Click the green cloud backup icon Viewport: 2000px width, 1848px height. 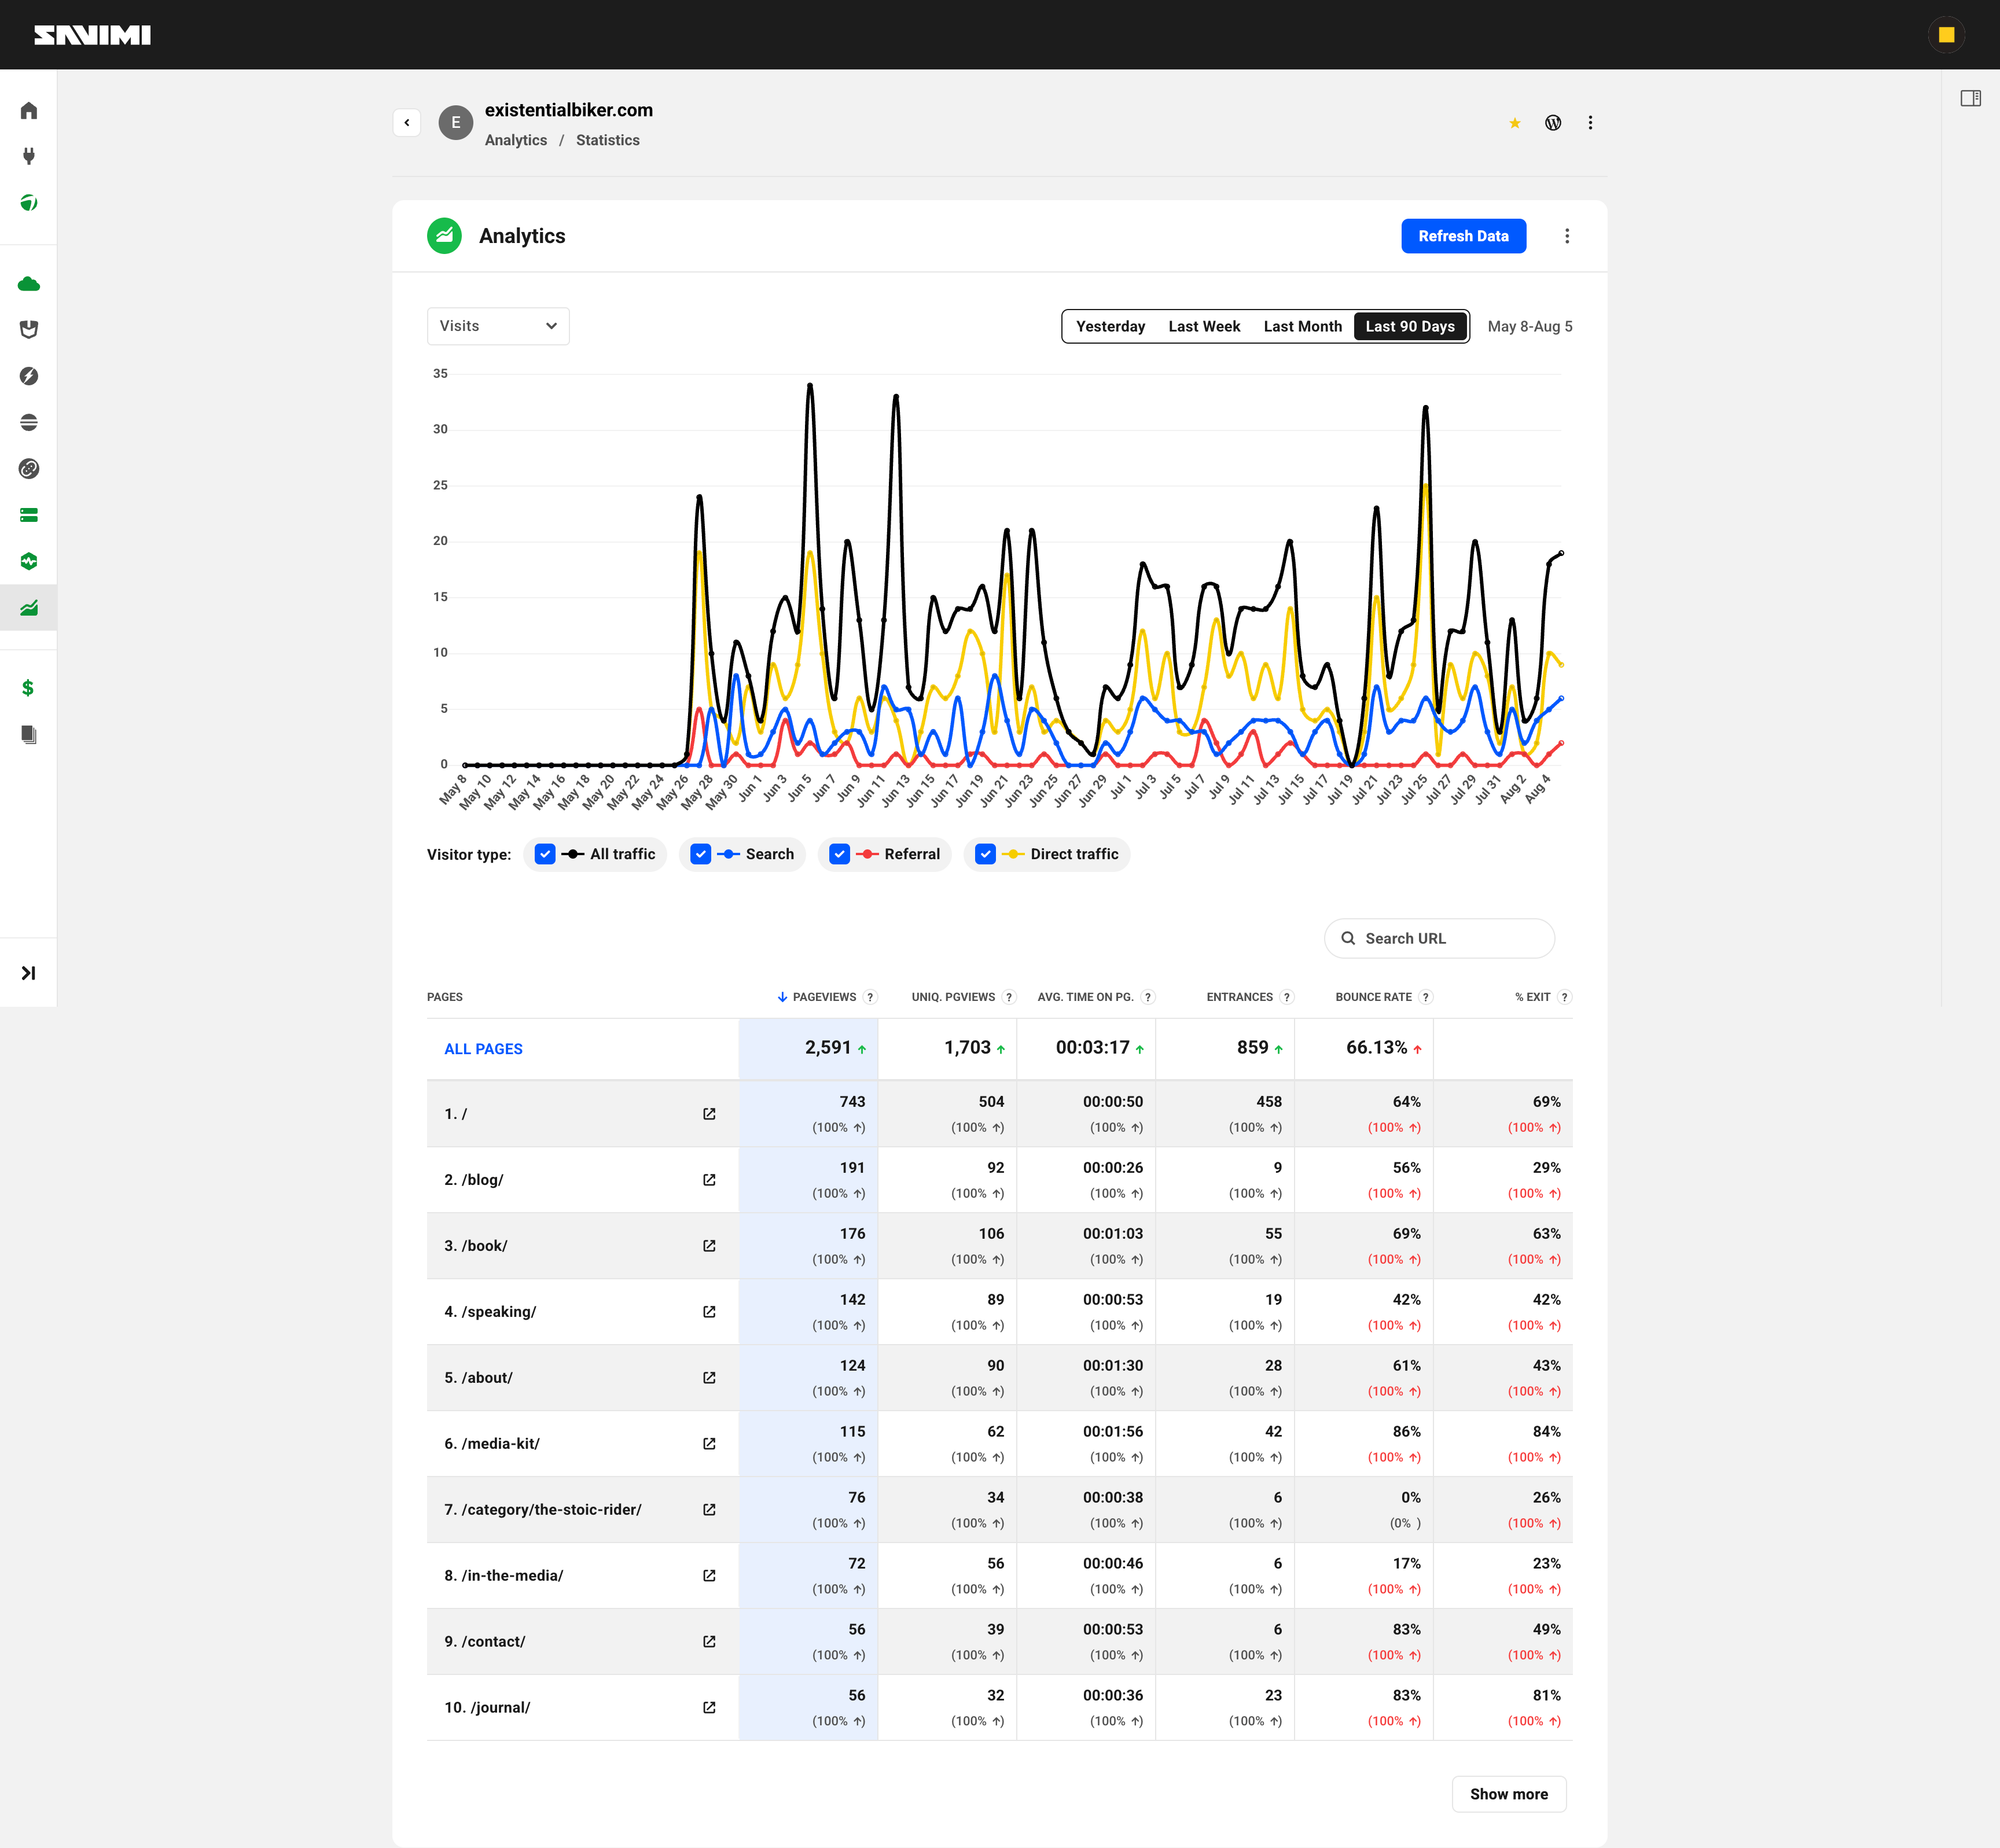[x=29, y=284]
